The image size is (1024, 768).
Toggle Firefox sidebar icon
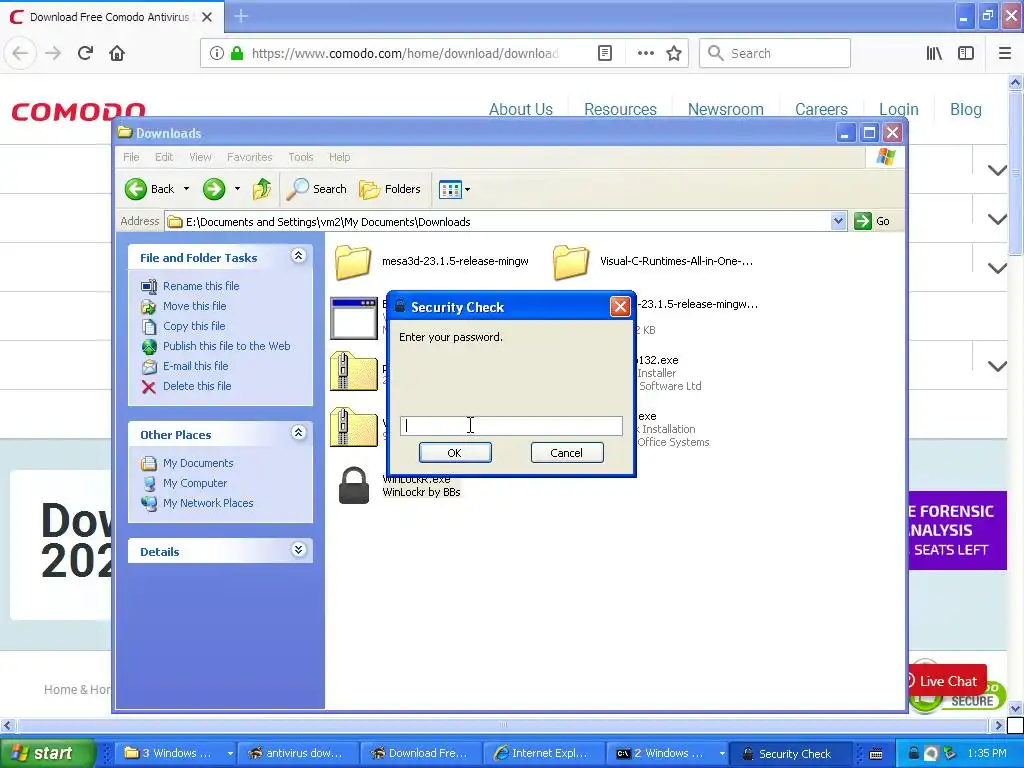[x=966, y=53]
